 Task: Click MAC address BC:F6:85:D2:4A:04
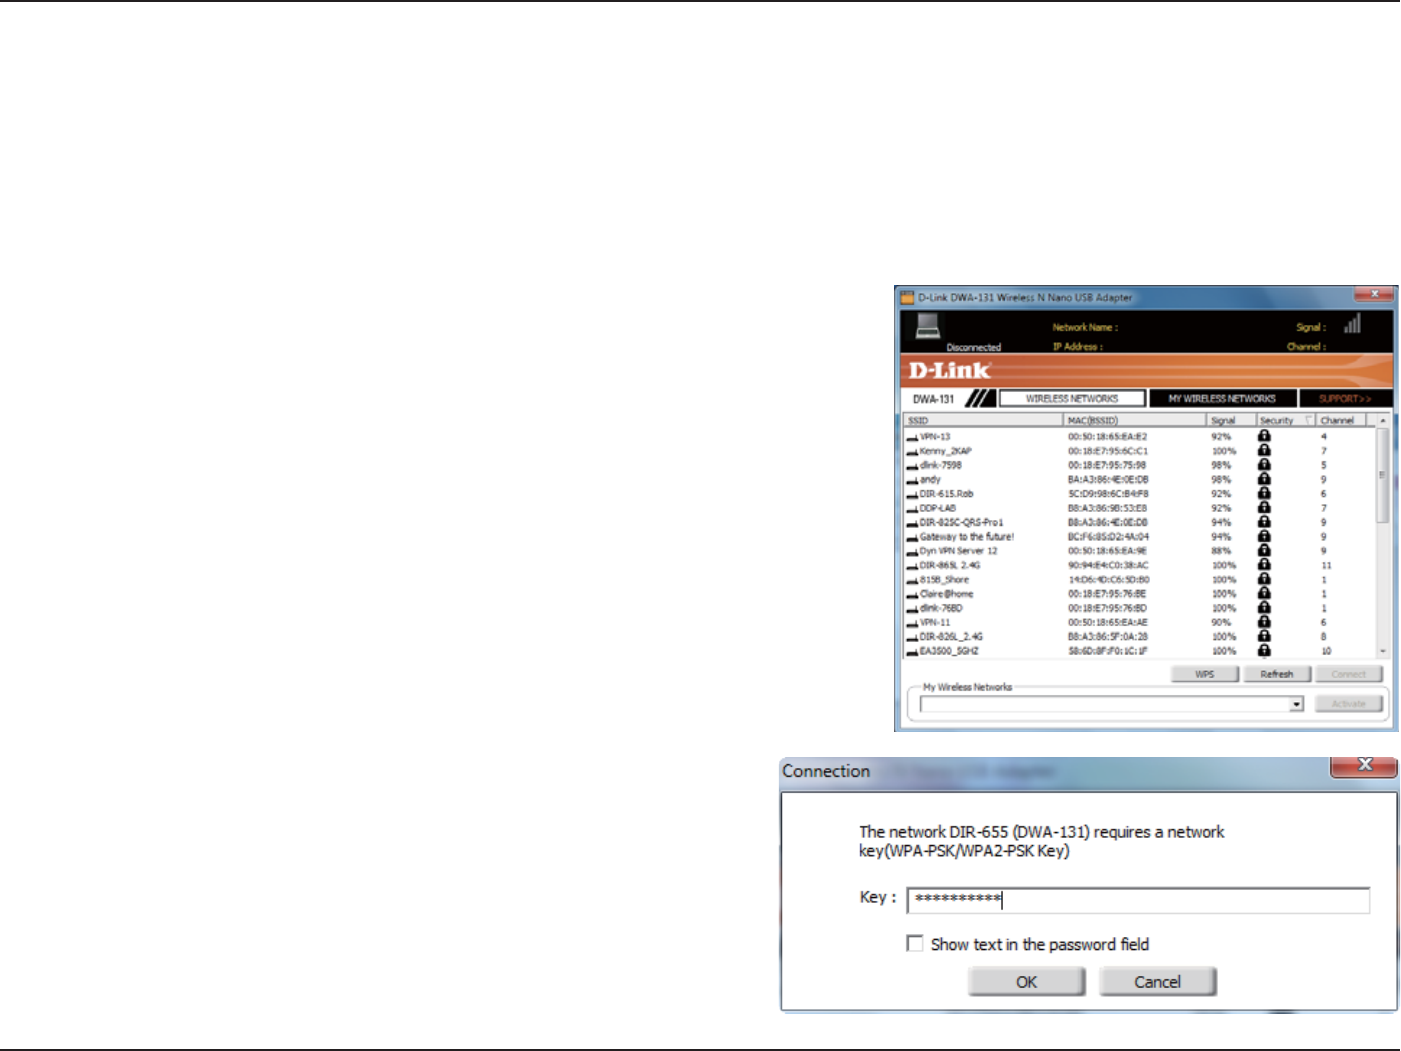(1108, 537)
